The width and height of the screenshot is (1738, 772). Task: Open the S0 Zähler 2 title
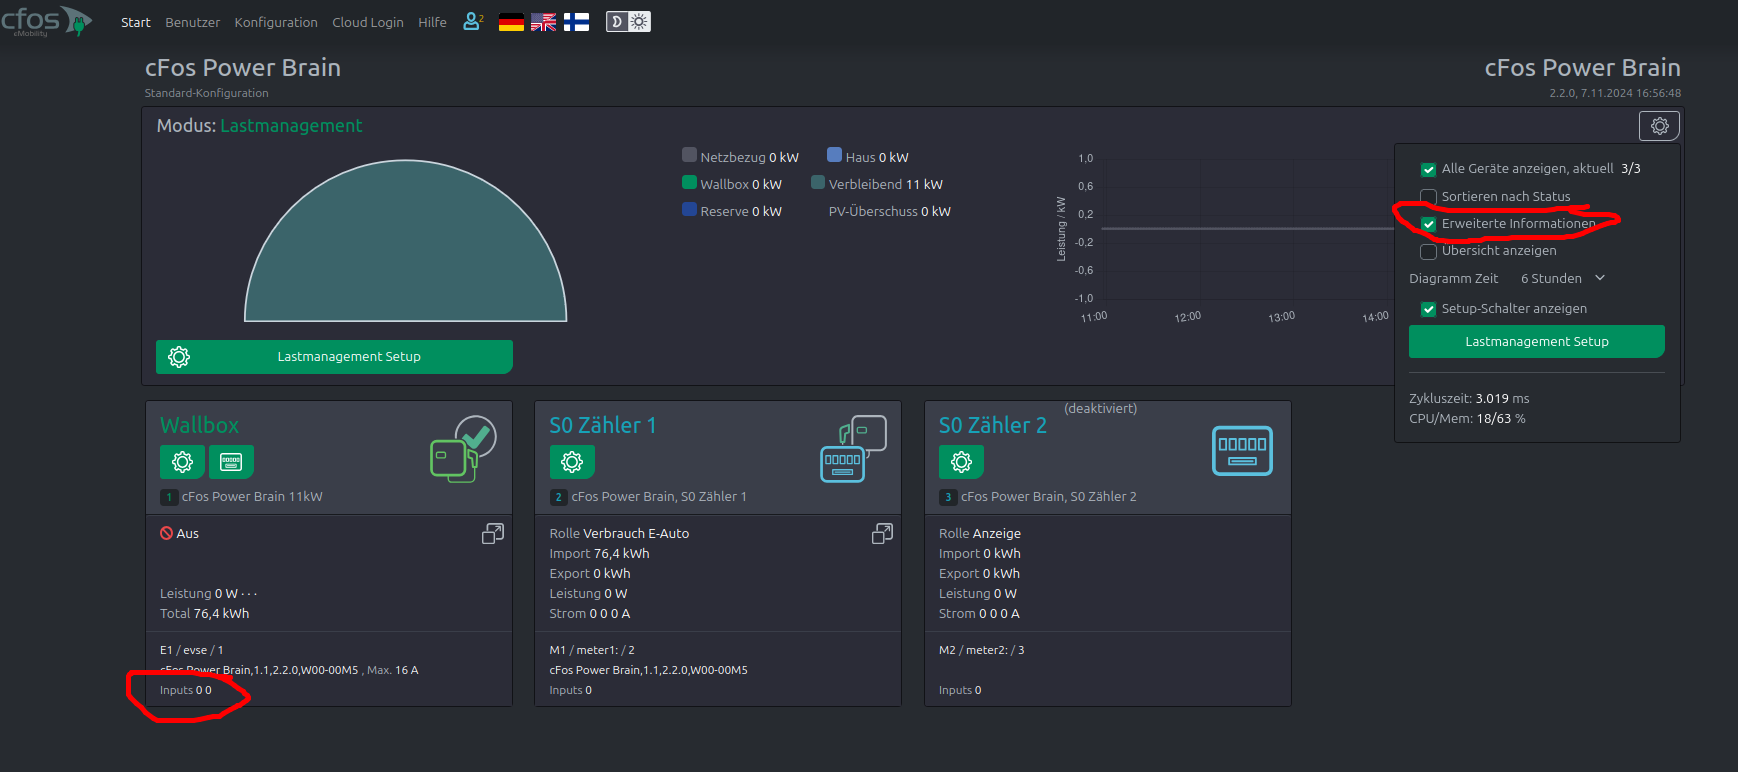tap(993, 425)
